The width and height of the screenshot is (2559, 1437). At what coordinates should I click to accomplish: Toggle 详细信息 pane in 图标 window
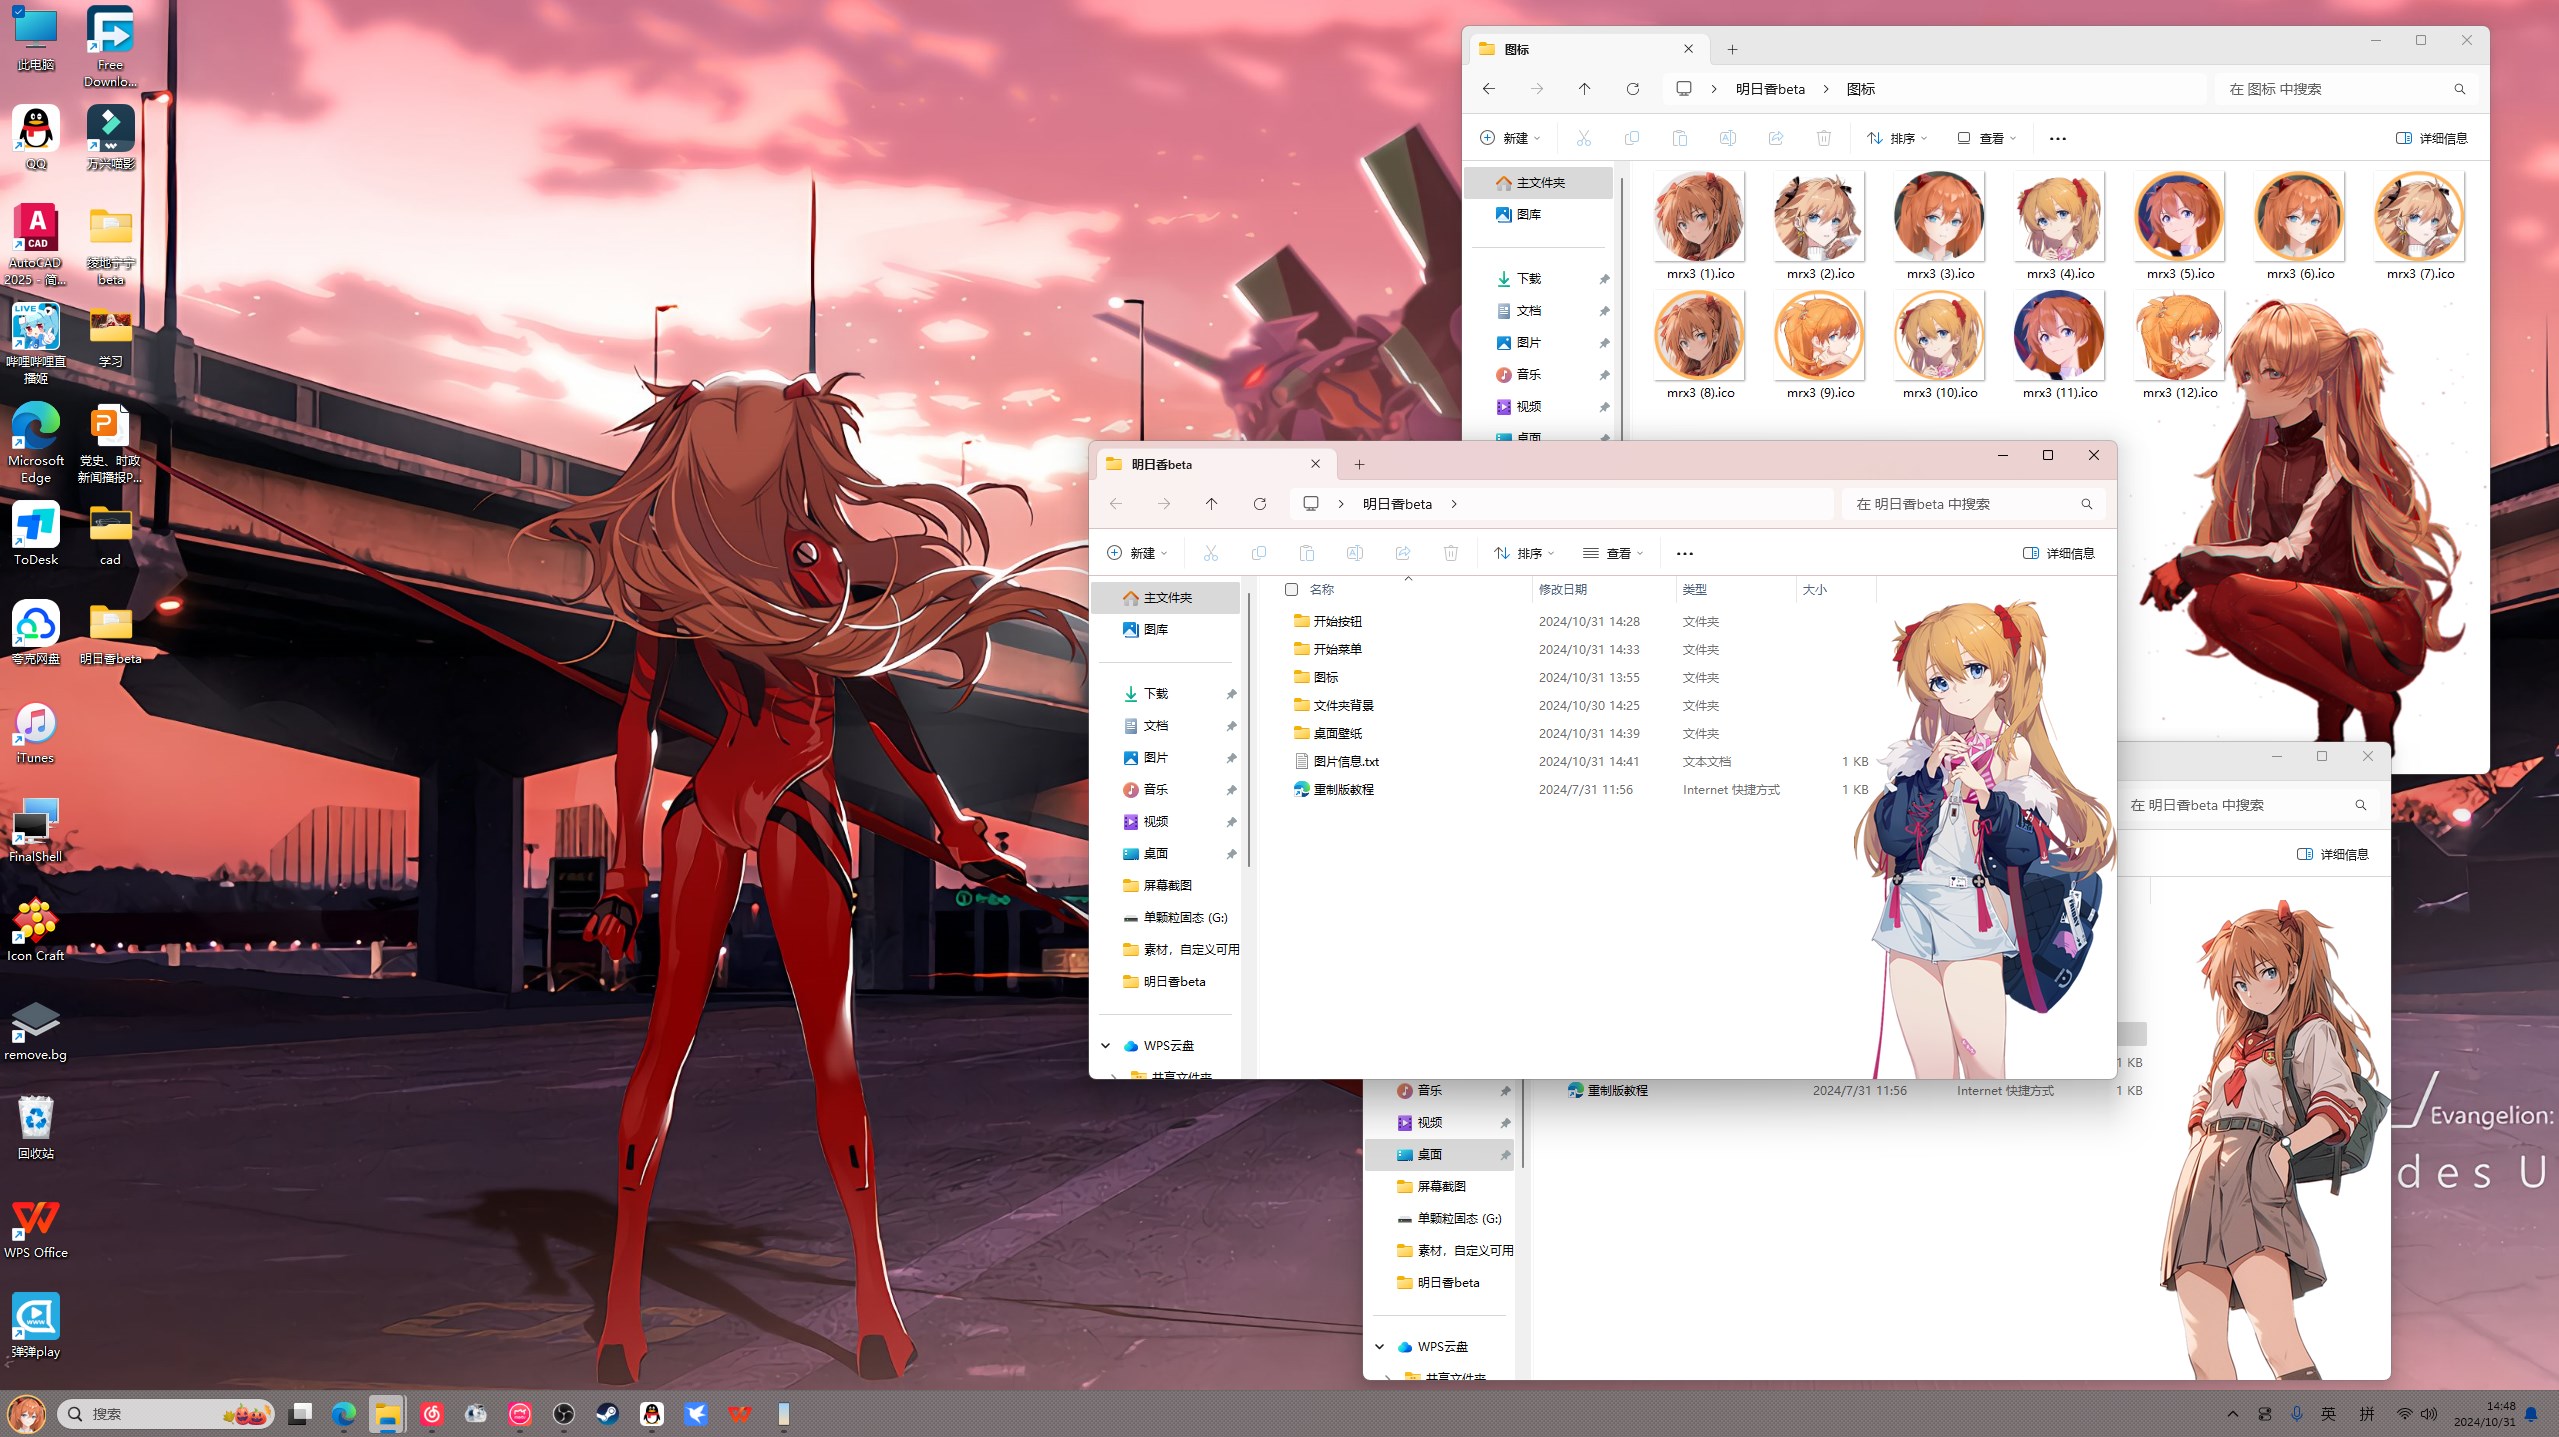(x=2431, y=138)
